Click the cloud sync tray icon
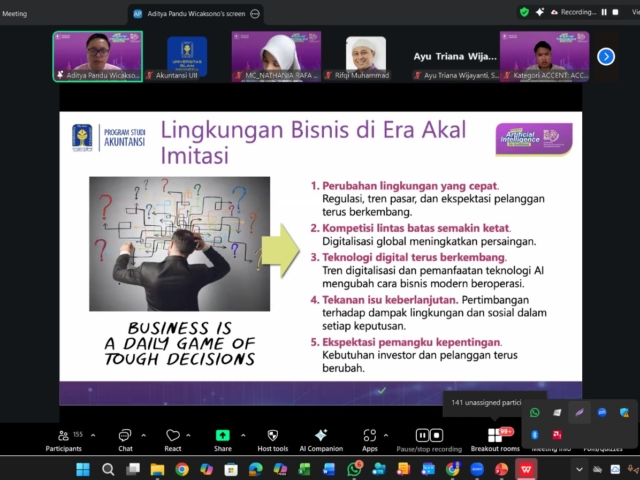 click(615, 469)
